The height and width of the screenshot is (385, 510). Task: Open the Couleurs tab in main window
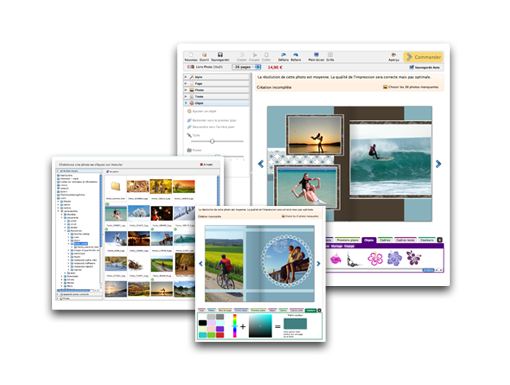pos(427,240)
